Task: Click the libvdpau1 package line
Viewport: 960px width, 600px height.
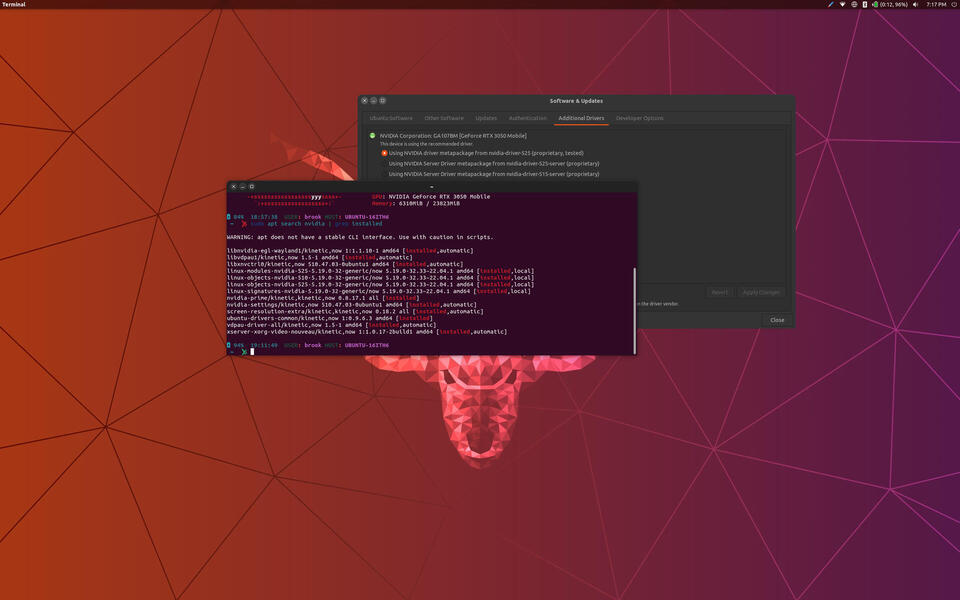Action: coord(320,257)
